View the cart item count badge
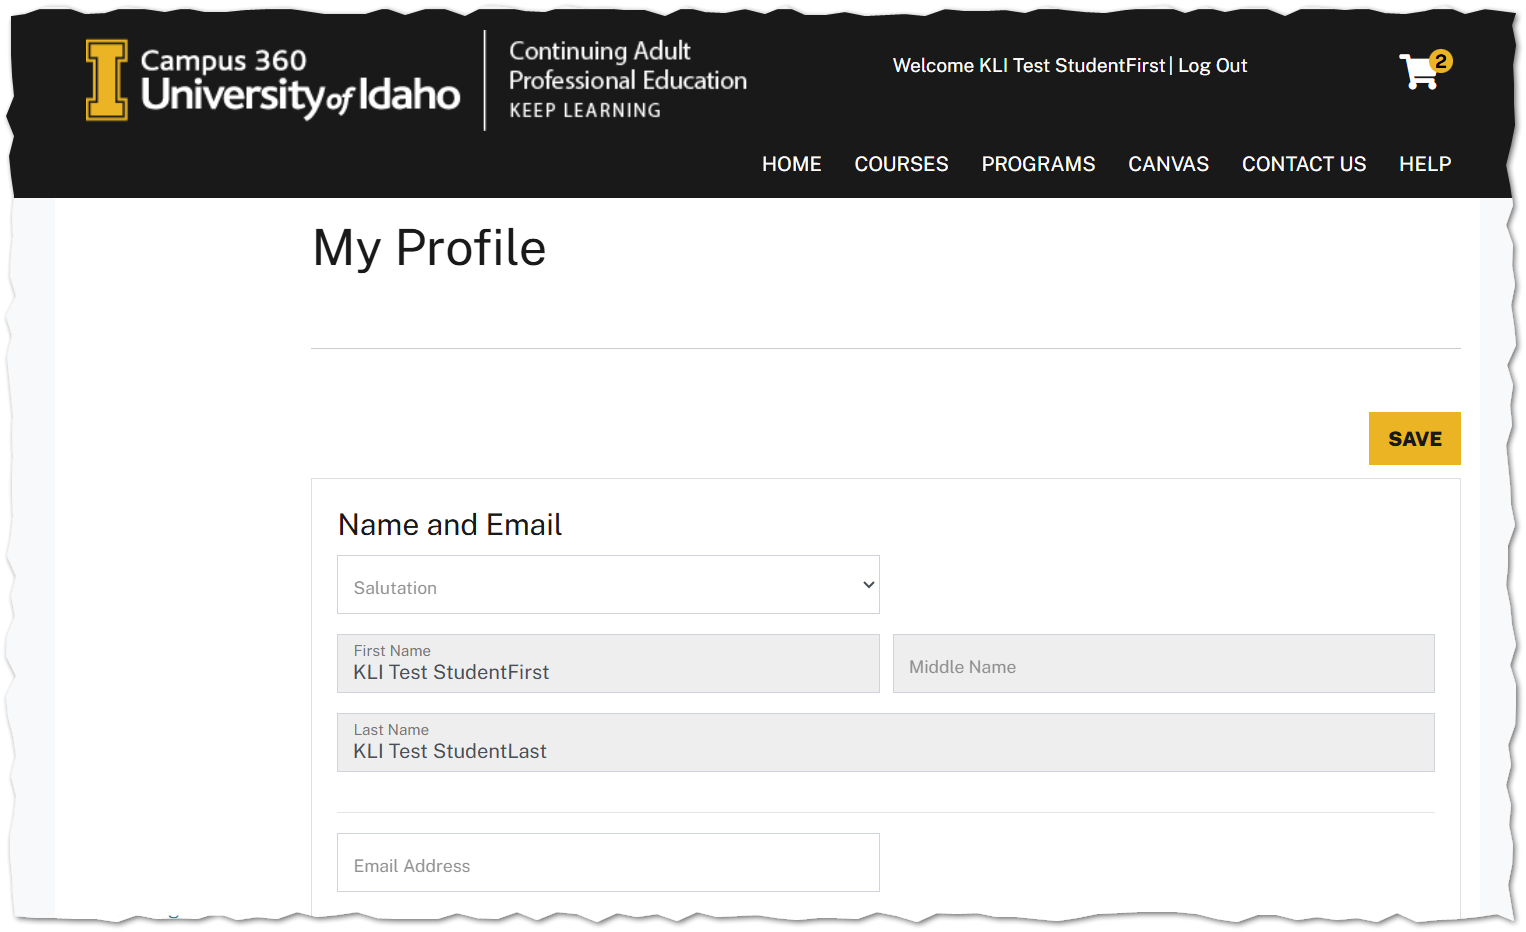 coord(1441,61)
